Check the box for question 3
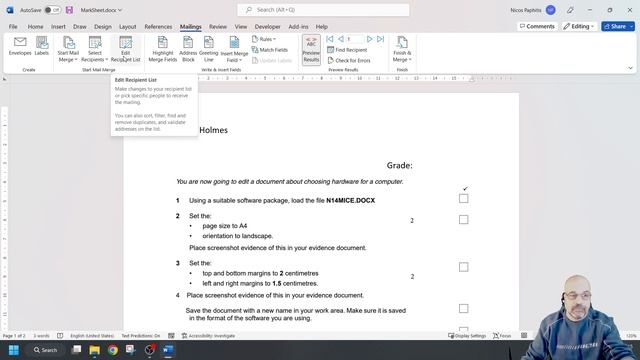This screenshot has width=640, height=360. click(x=463, y=267)
